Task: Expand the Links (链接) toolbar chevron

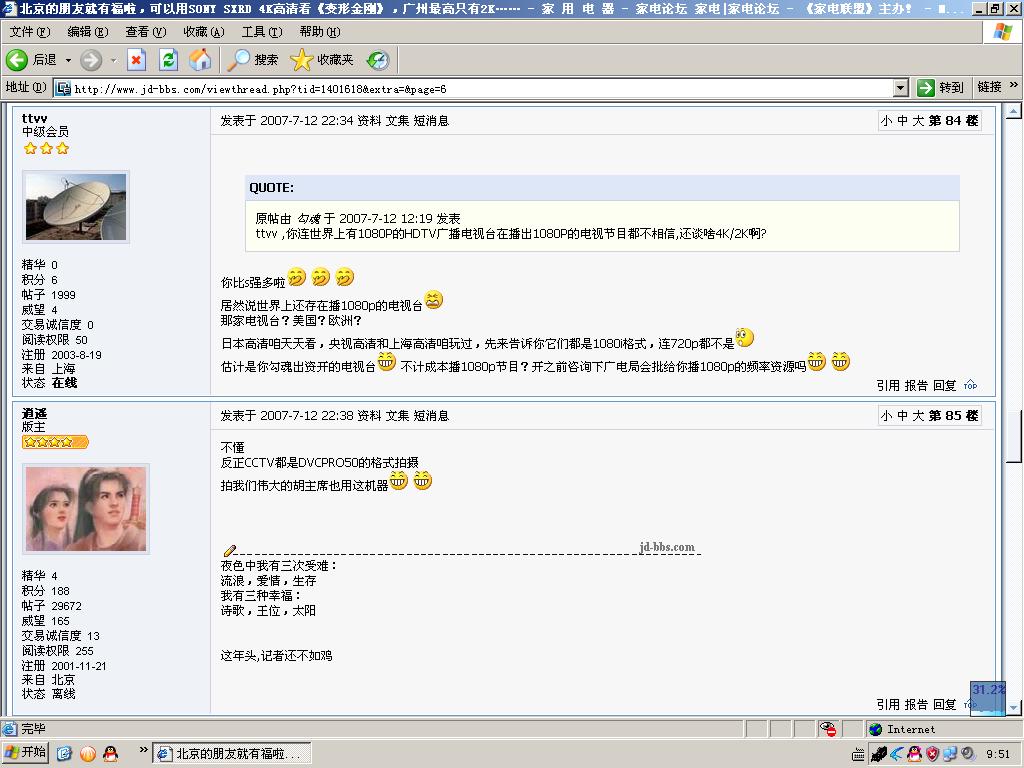Action: point(1014,87)
